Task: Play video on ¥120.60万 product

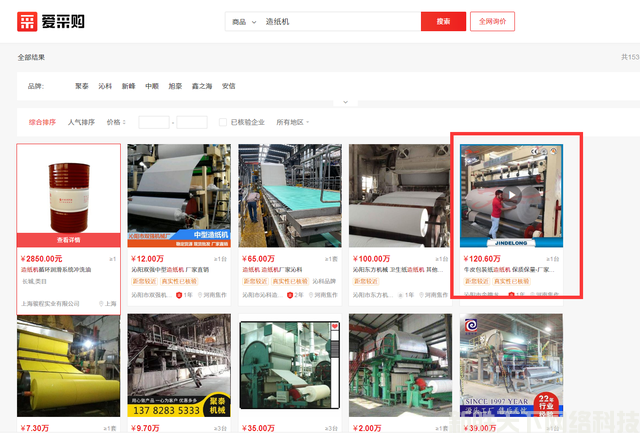Action: point(511,195)
